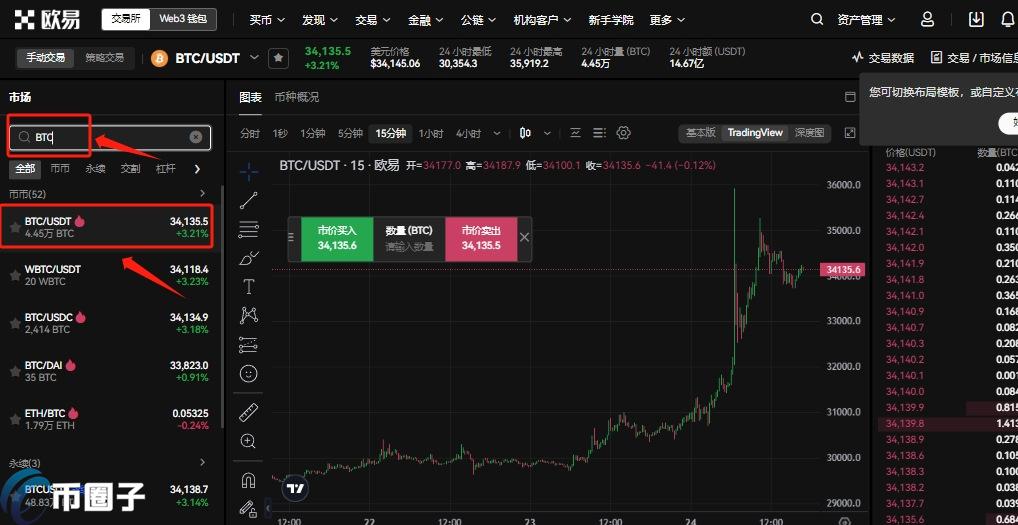Viewport: 1018px width, 525px height.
Task: Expand the chart to fullscreen
Action: [850, 133]
